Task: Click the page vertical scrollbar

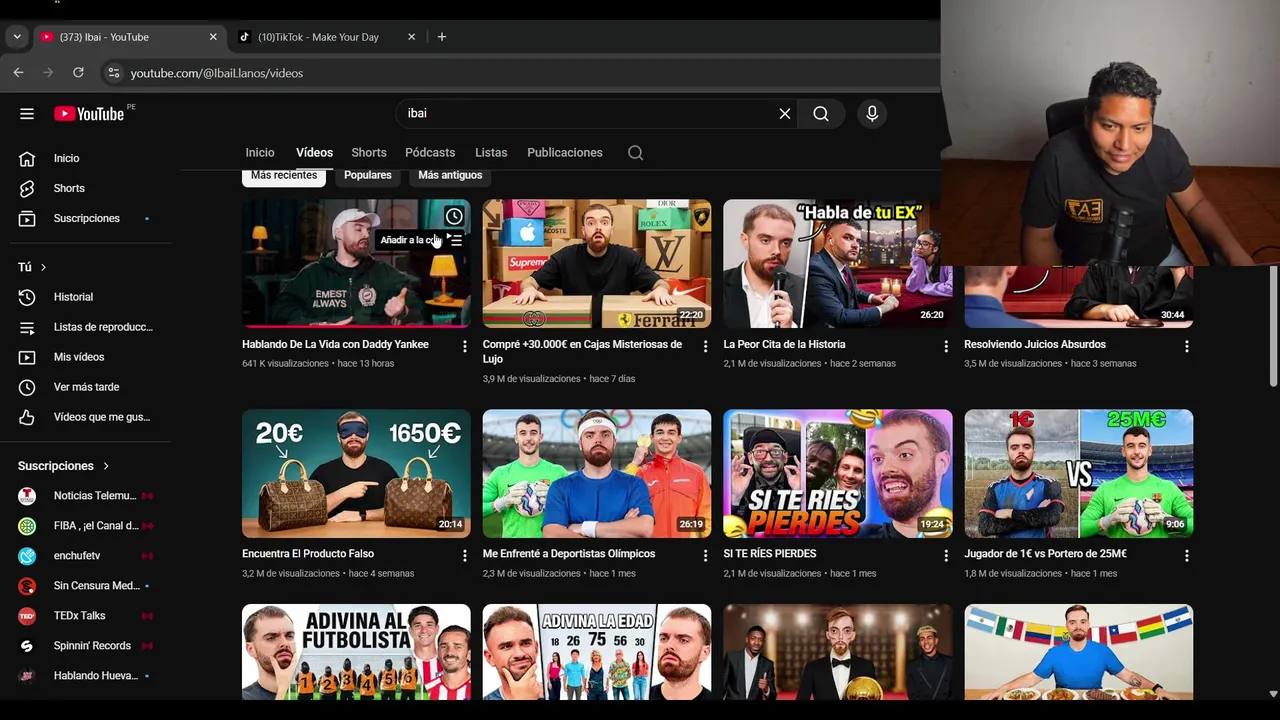Action: click(x=1273, y=327)
